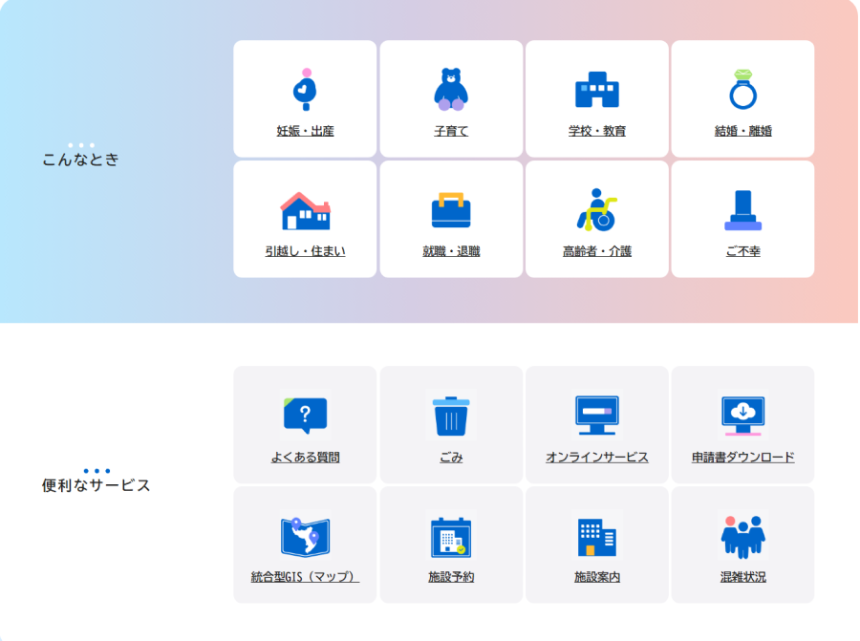
Task: Click the cloud download monitor icon
Action: (x=742, y=415)
